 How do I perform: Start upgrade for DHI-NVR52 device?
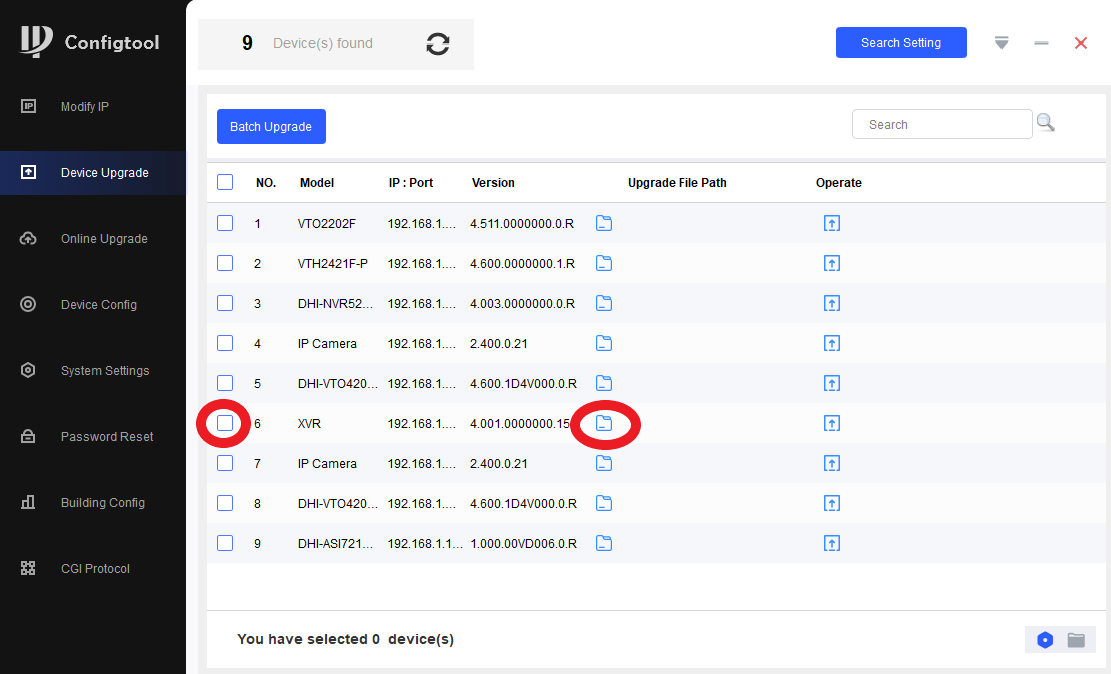click(832, 303)
